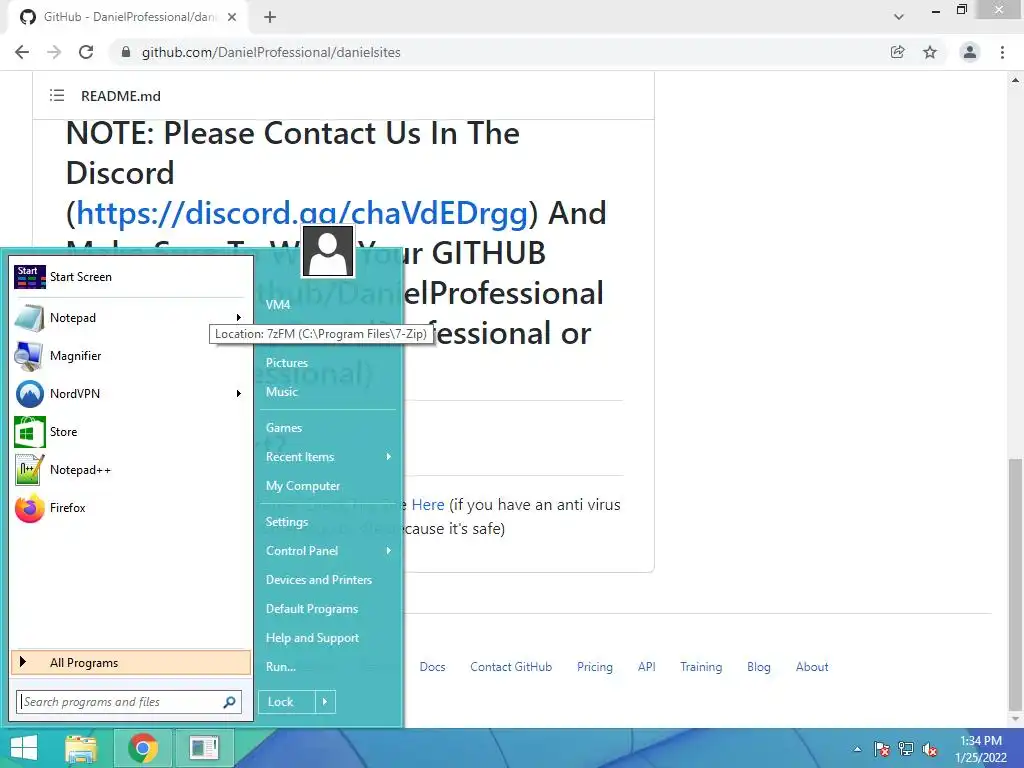View site lock info in address bar
Screen dimensions: 1024x768
126,52
